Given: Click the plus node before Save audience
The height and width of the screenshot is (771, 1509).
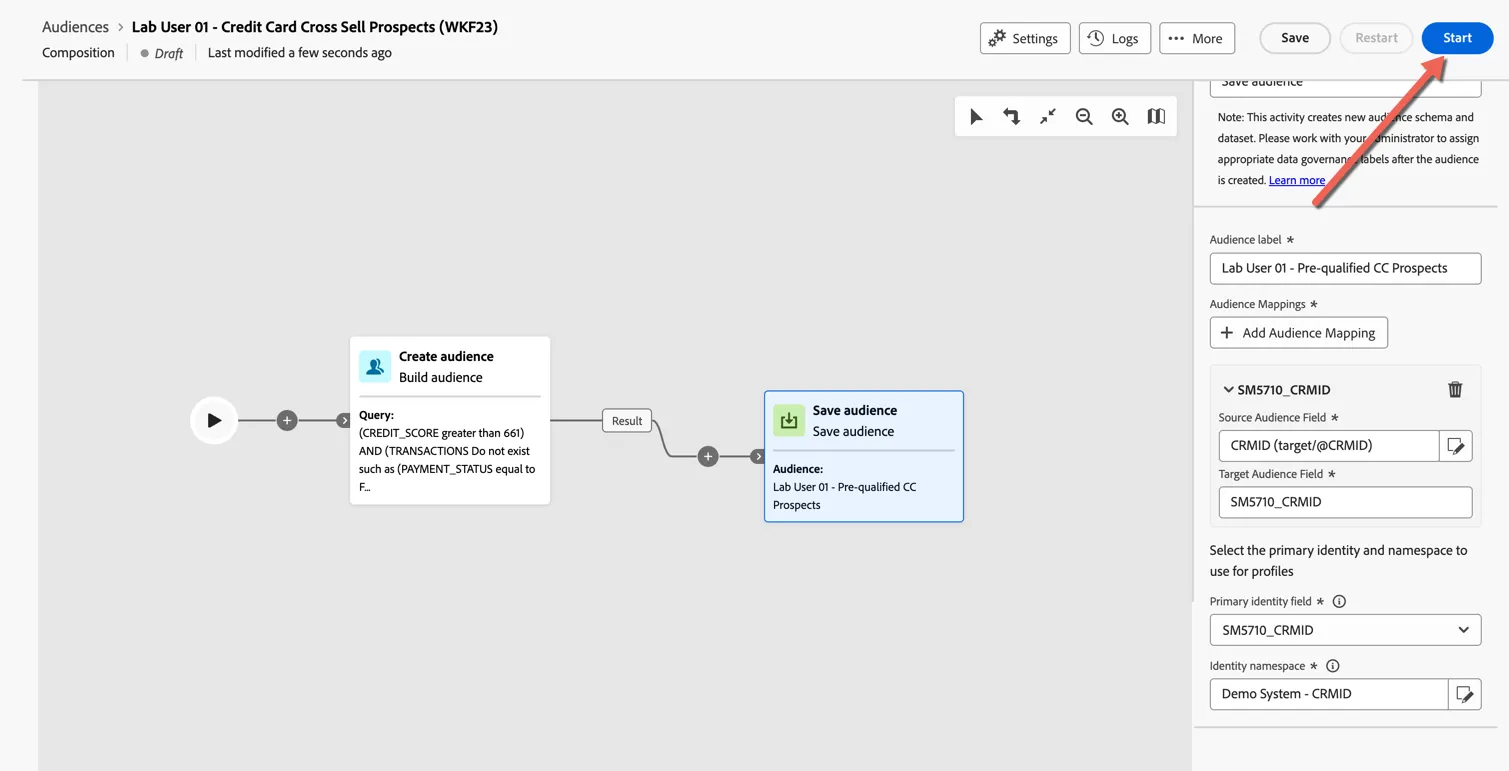Looking at the screenshot, I should [708, 457].
